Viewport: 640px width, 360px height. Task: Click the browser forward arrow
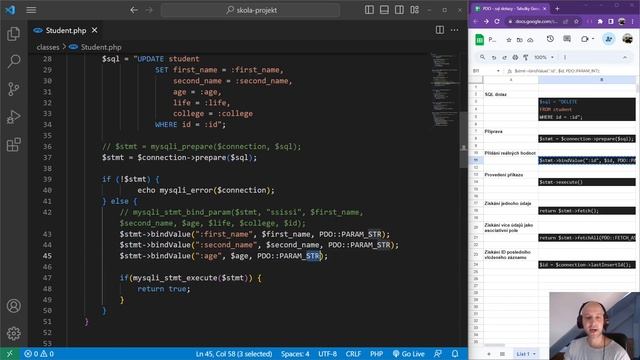pyautogui.click(x=486, y=21)
